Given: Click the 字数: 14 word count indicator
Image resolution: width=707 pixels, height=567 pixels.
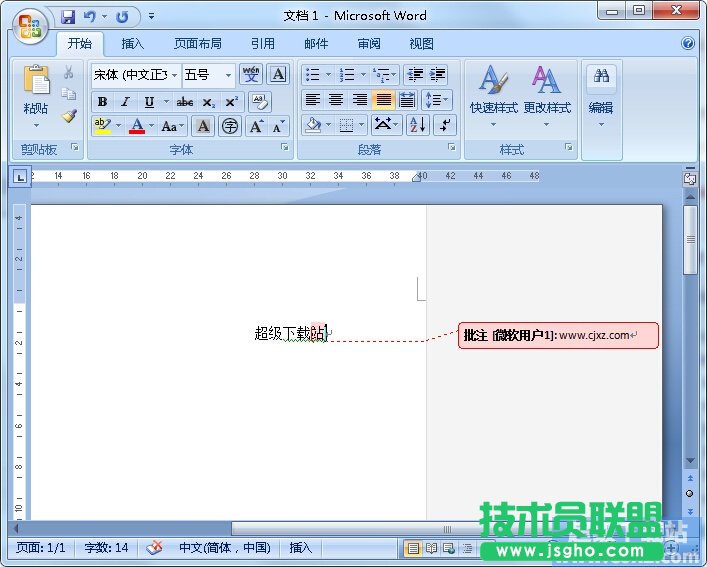Looking at the screenshot, I should [x=107, y=548].
